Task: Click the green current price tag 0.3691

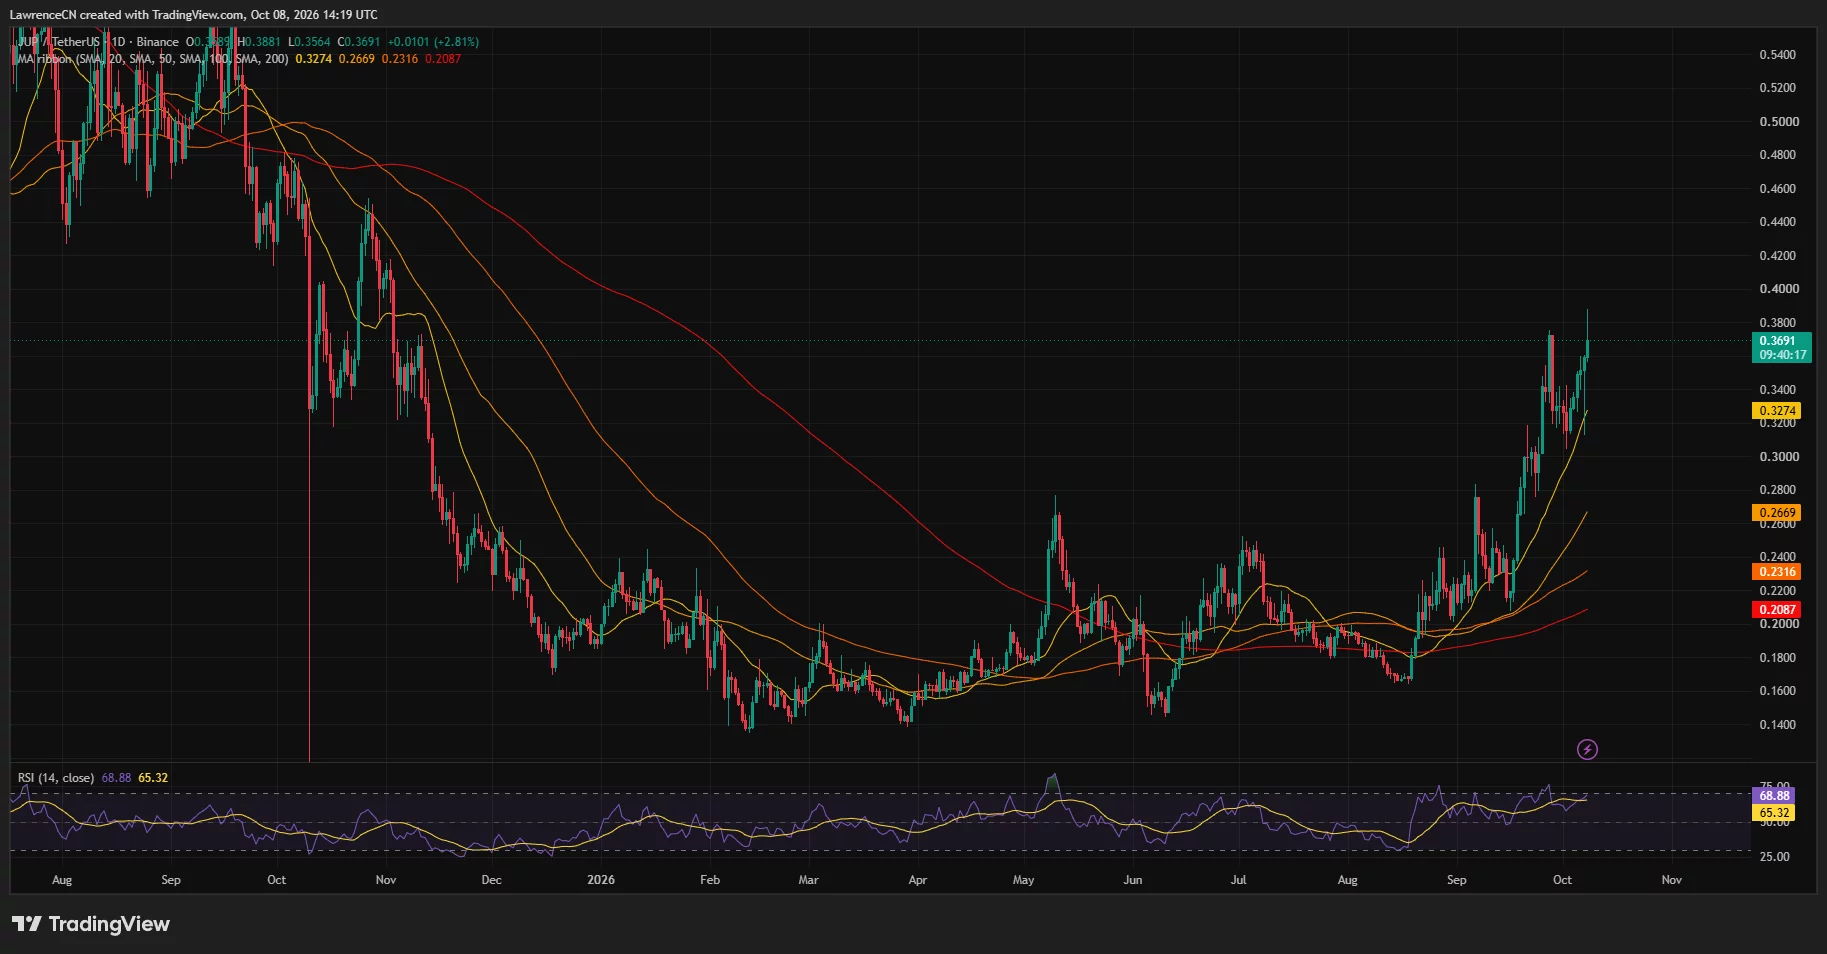Action: coord(1783,348)
